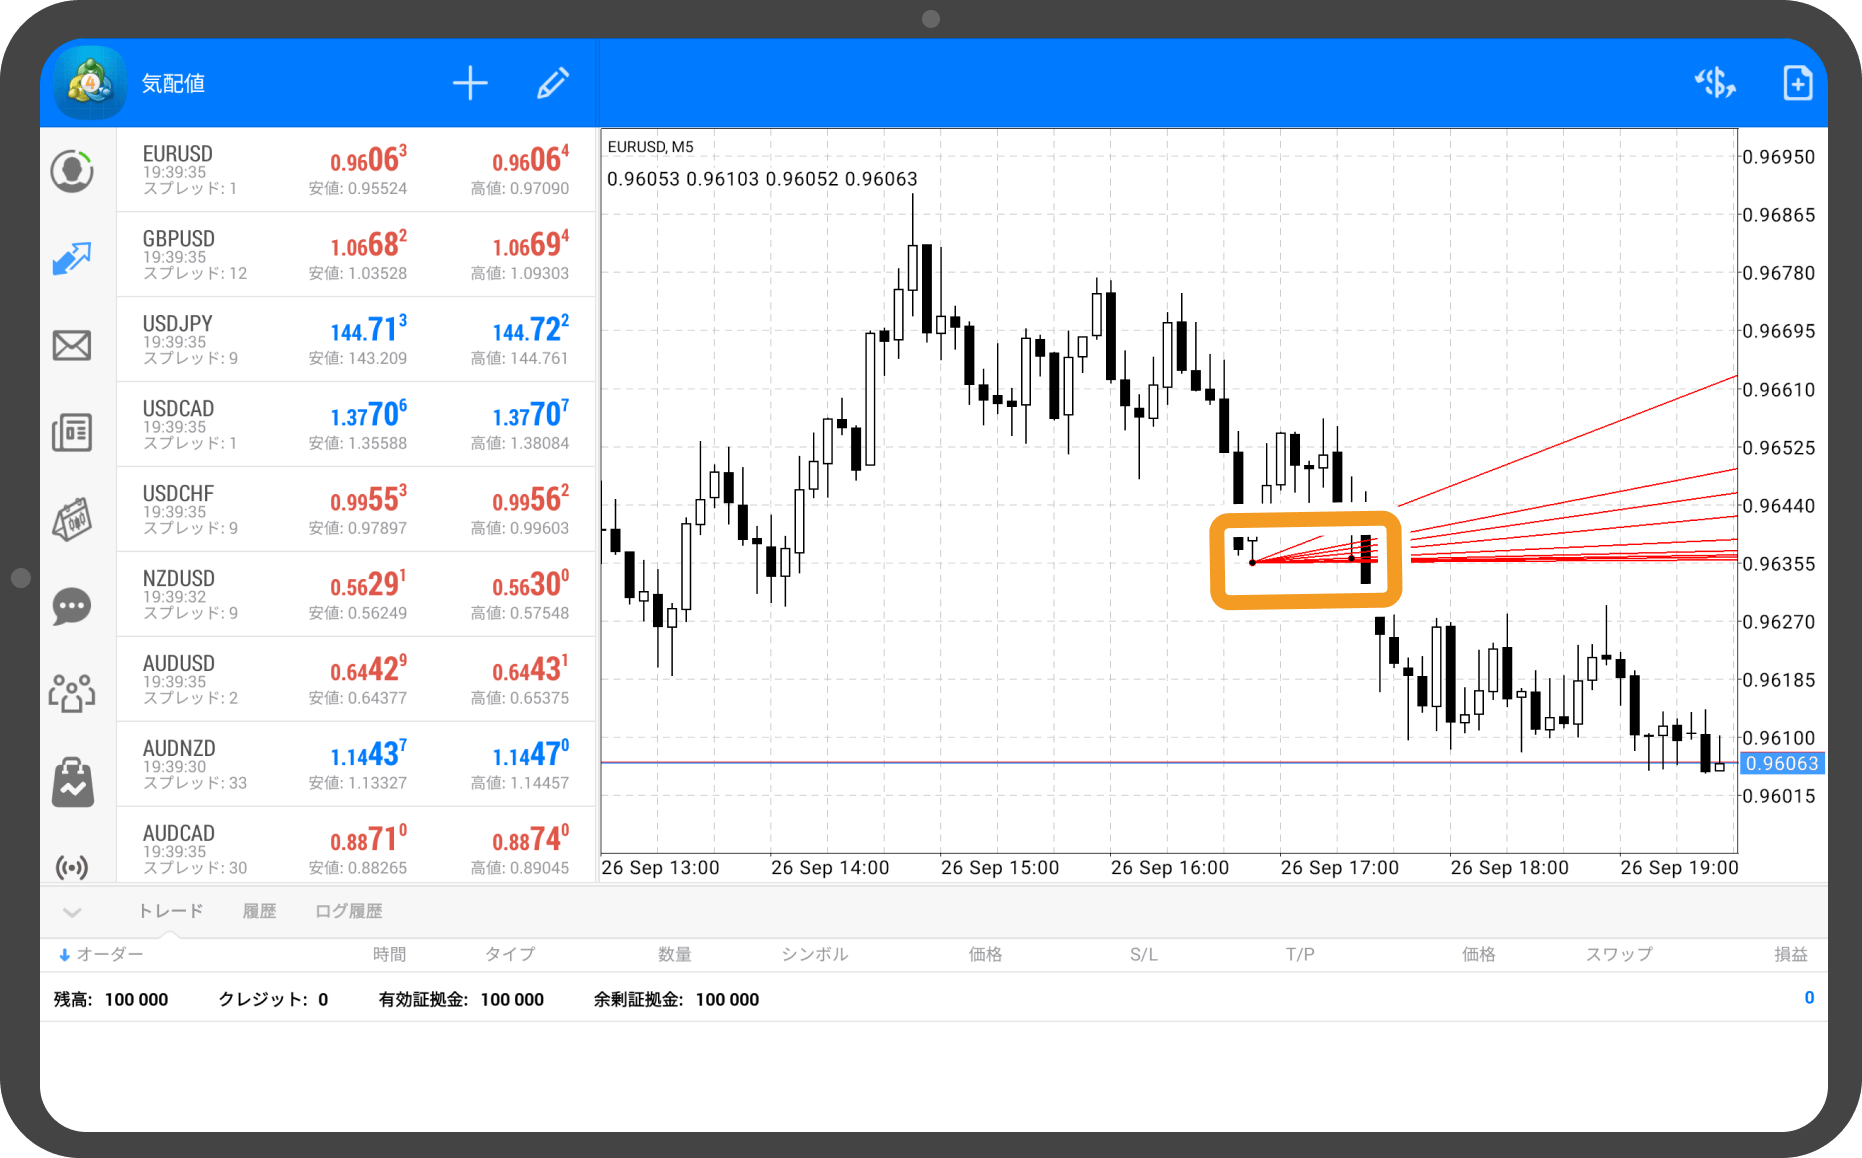Open the add document icon in top bar
1862x1158 pixels.
pos(1797,83)
